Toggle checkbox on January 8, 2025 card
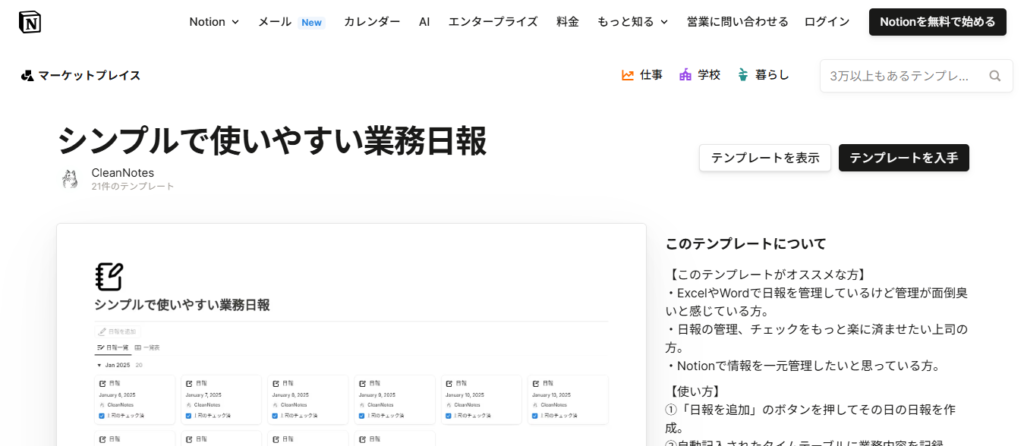 point(275,415)
